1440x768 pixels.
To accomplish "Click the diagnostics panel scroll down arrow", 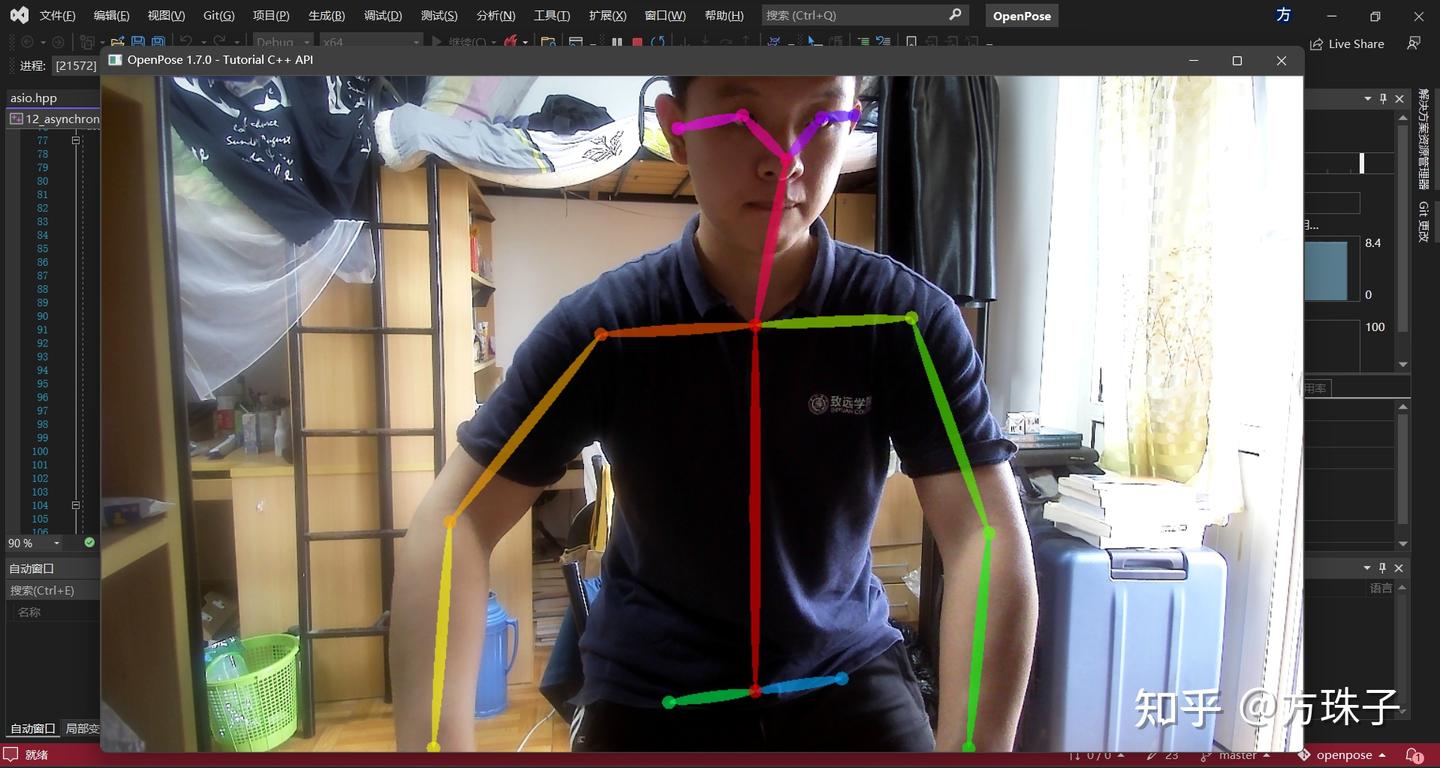I will point(1403,365).
